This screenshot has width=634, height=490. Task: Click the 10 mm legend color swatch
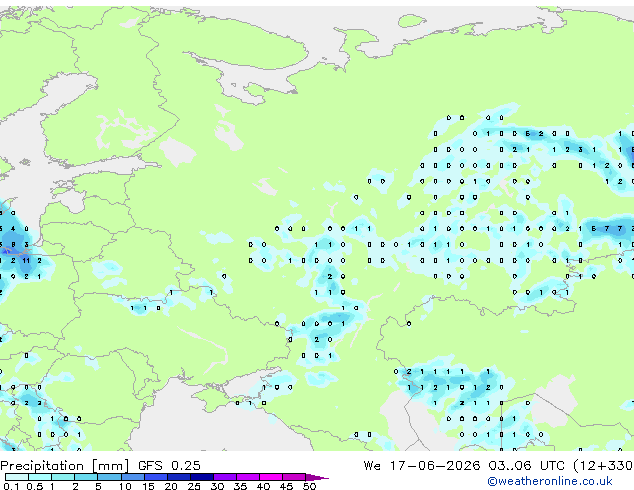[133, 477]
